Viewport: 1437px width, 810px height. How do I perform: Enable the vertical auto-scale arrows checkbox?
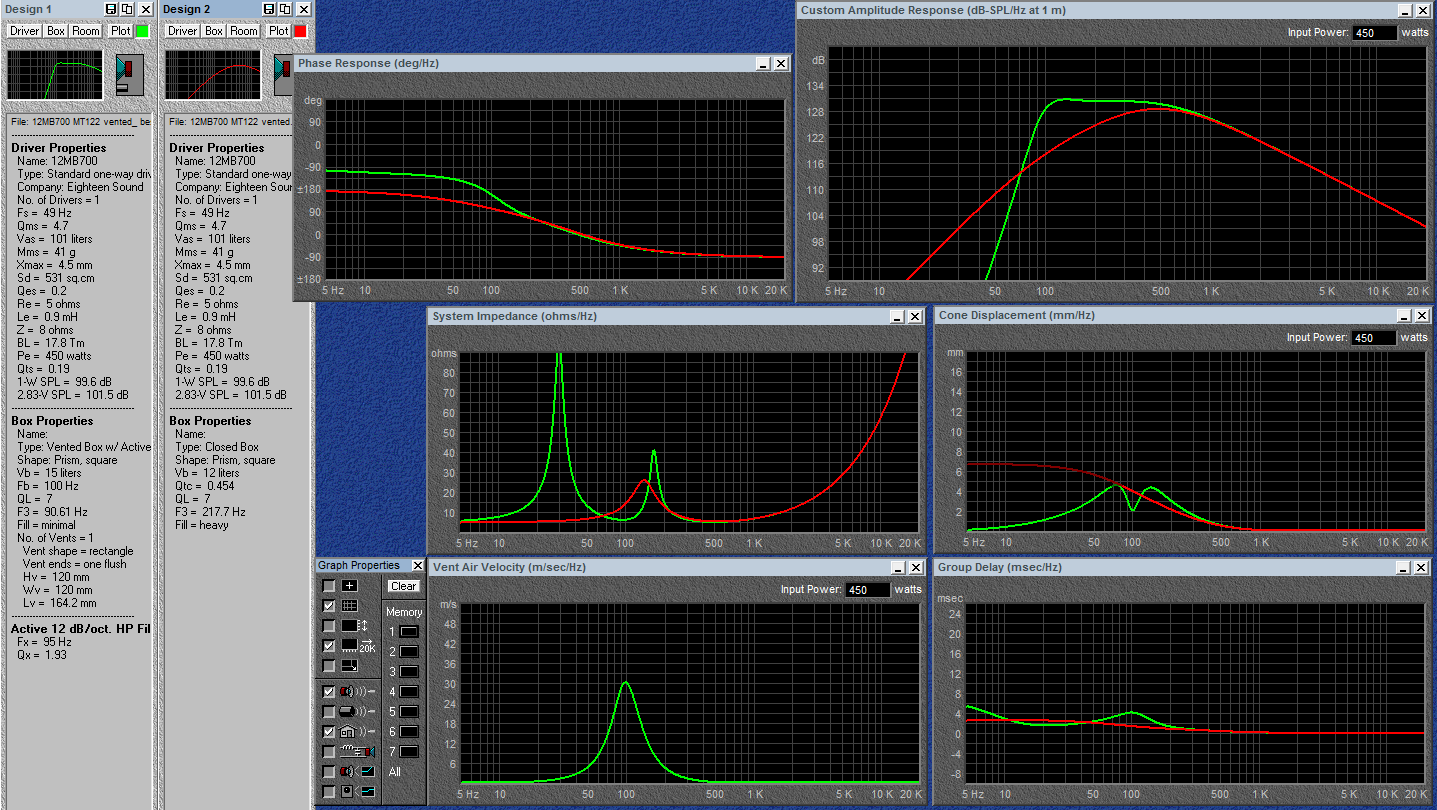tap(329, 626)
